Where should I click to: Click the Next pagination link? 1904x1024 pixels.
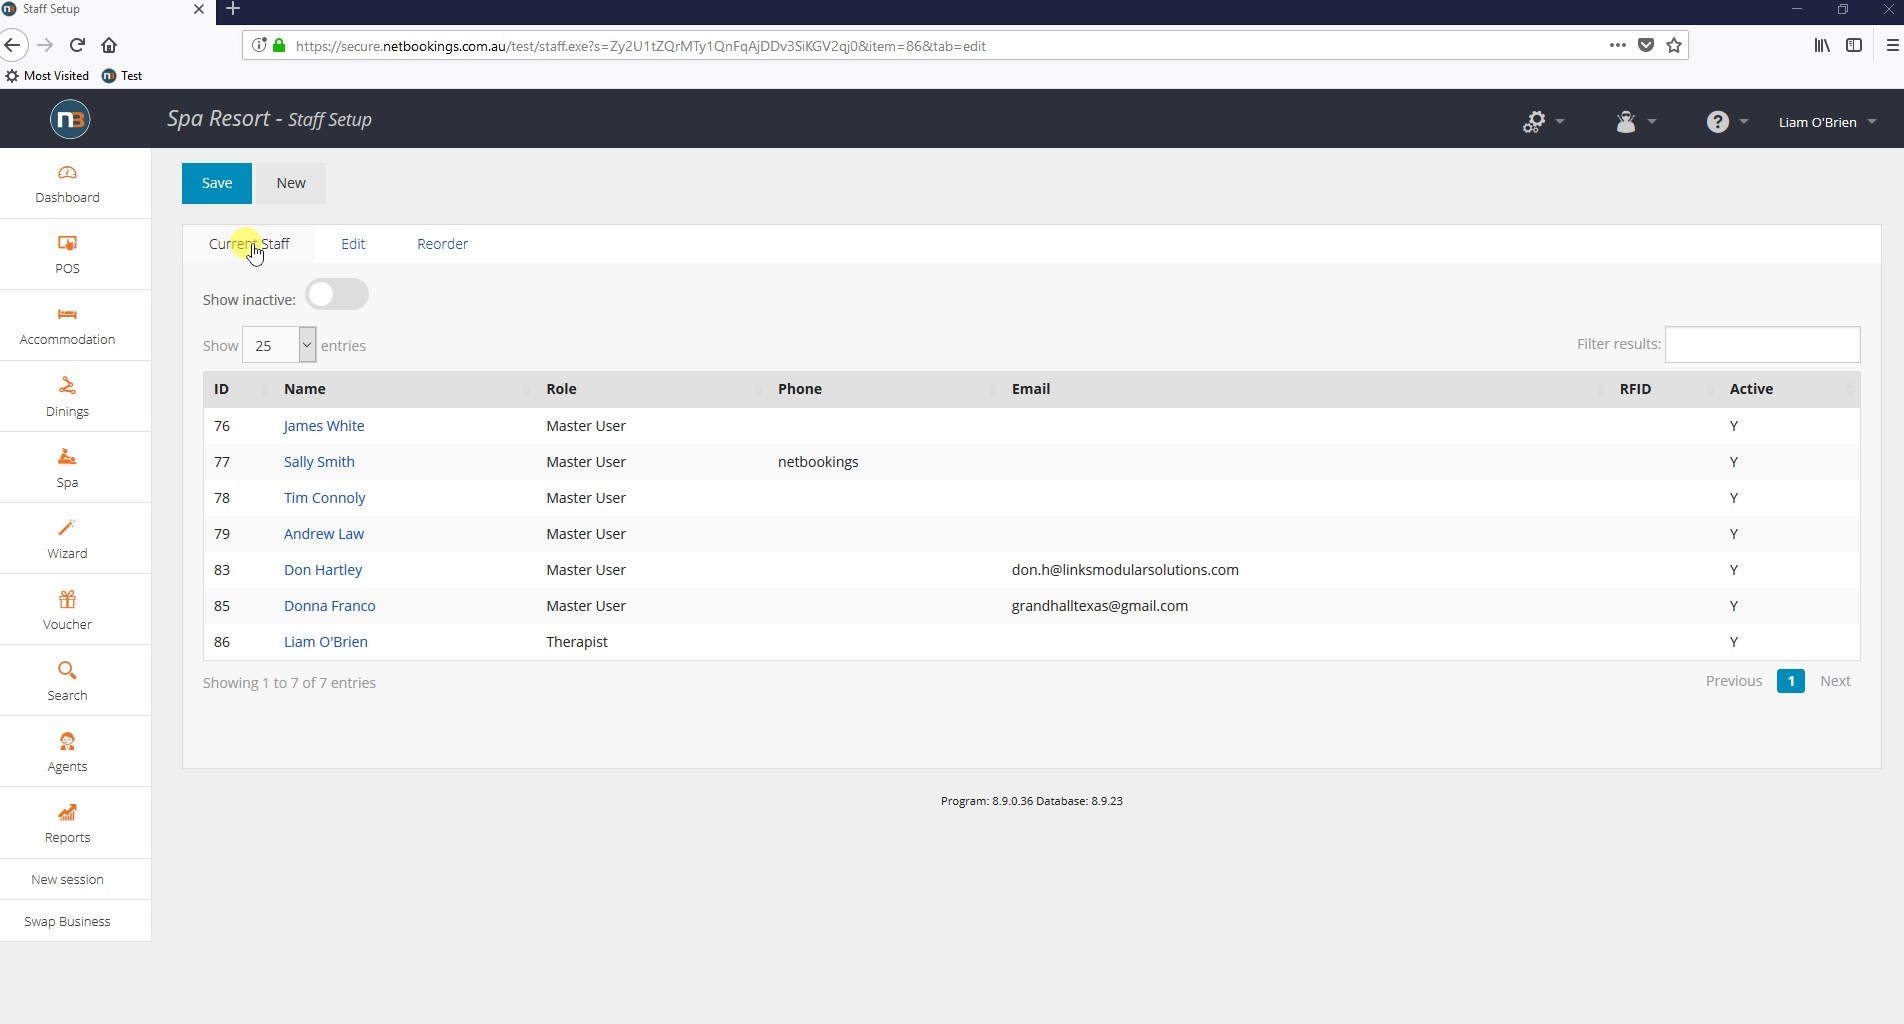1835,681
